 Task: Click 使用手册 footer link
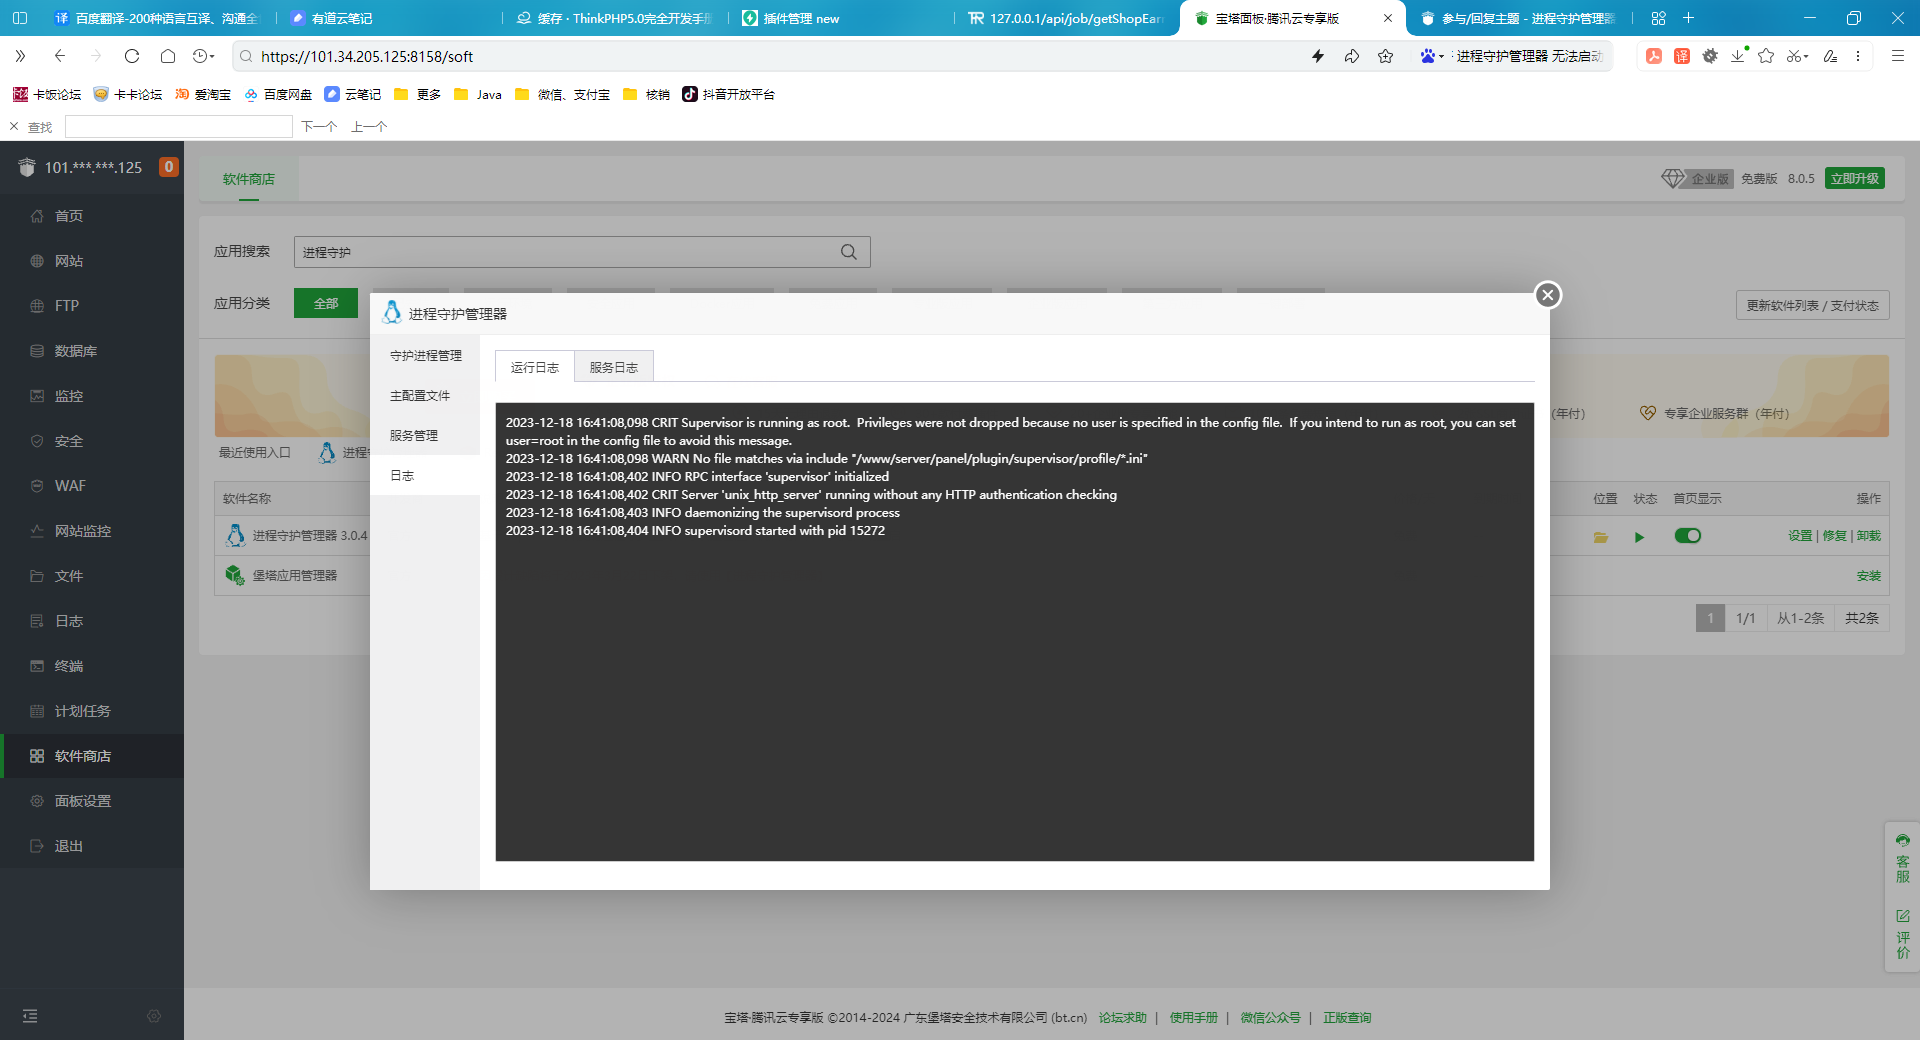tap(1194, 1017)
